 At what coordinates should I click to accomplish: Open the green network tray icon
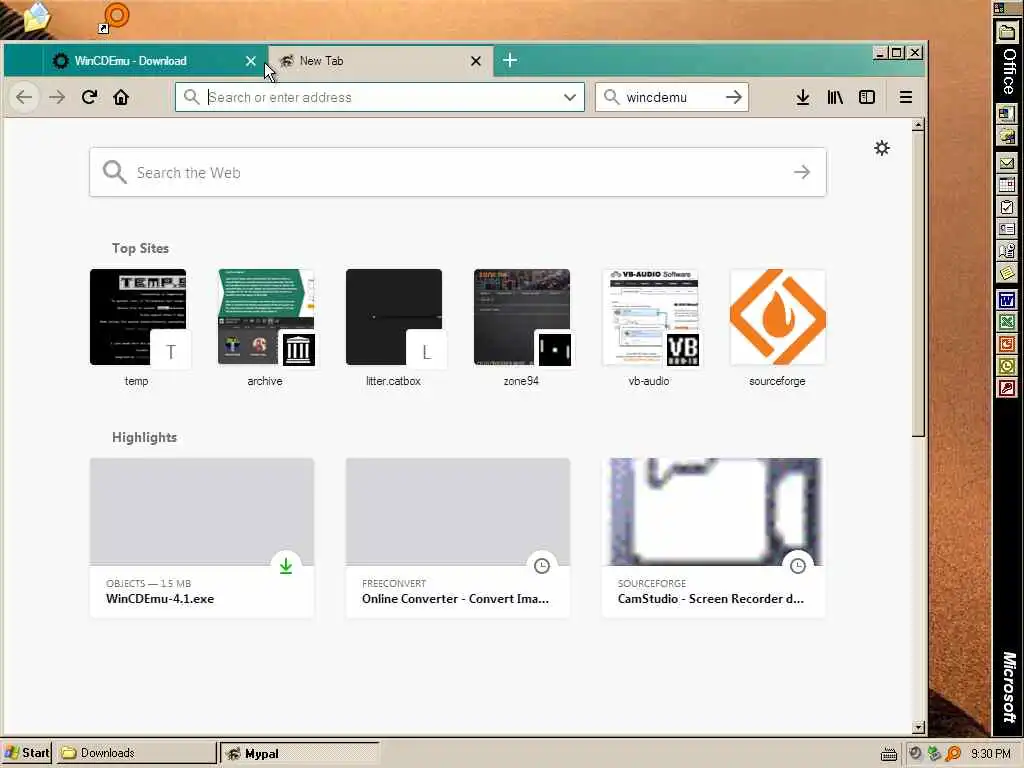coord(935,753)
